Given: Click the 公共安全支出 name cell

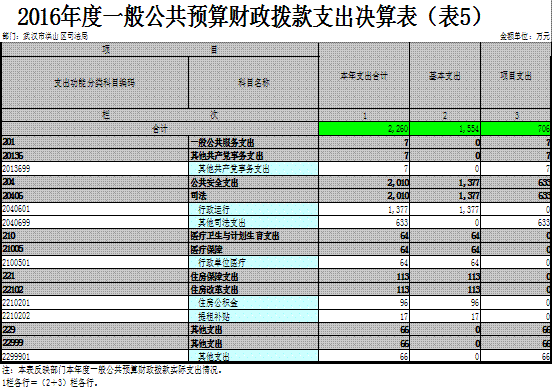Looking at the screenshot, I should [x=254, y=183].
